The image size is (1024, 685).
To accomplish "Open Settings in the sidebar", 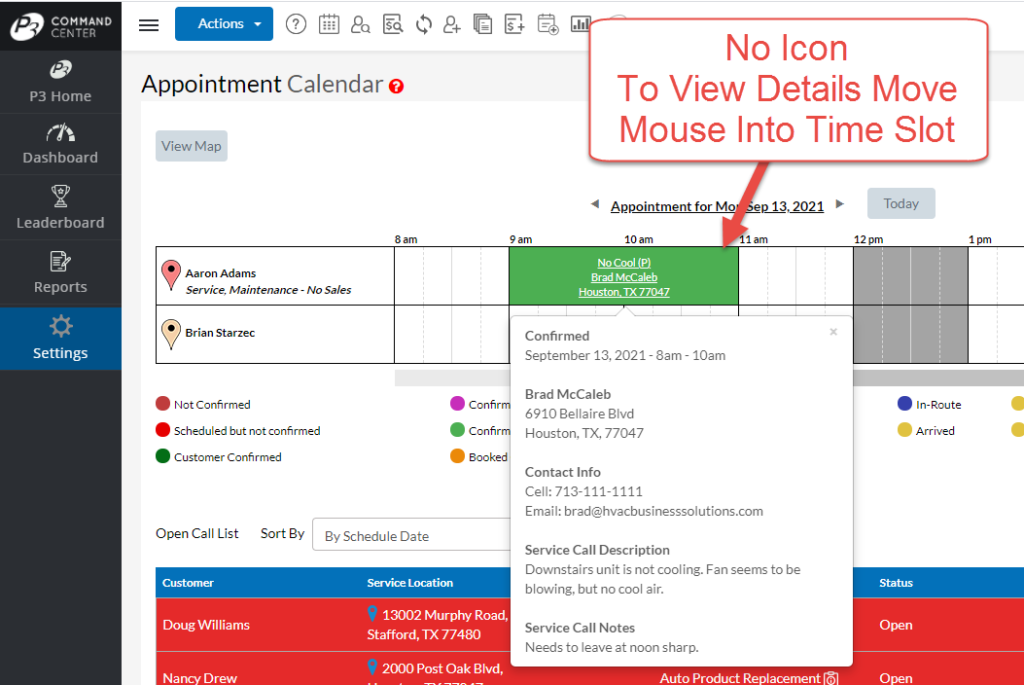I will pos(60,338).
